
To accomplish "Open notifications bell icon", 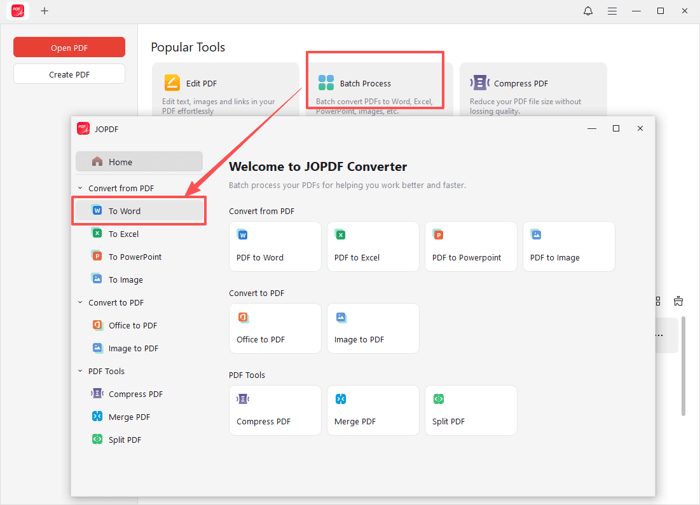I will click(x=588, y=11).
